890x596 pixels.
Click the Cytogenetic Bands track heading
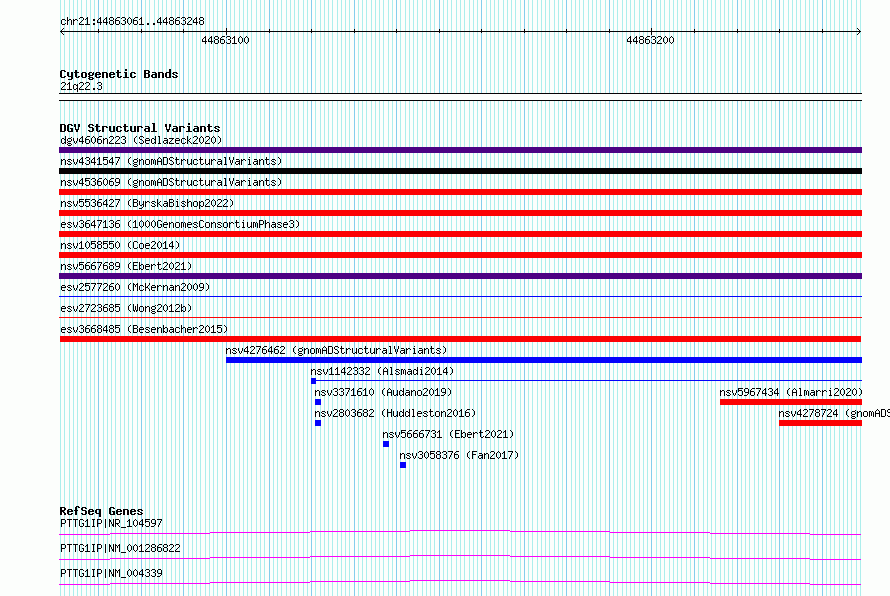[119, 74]
